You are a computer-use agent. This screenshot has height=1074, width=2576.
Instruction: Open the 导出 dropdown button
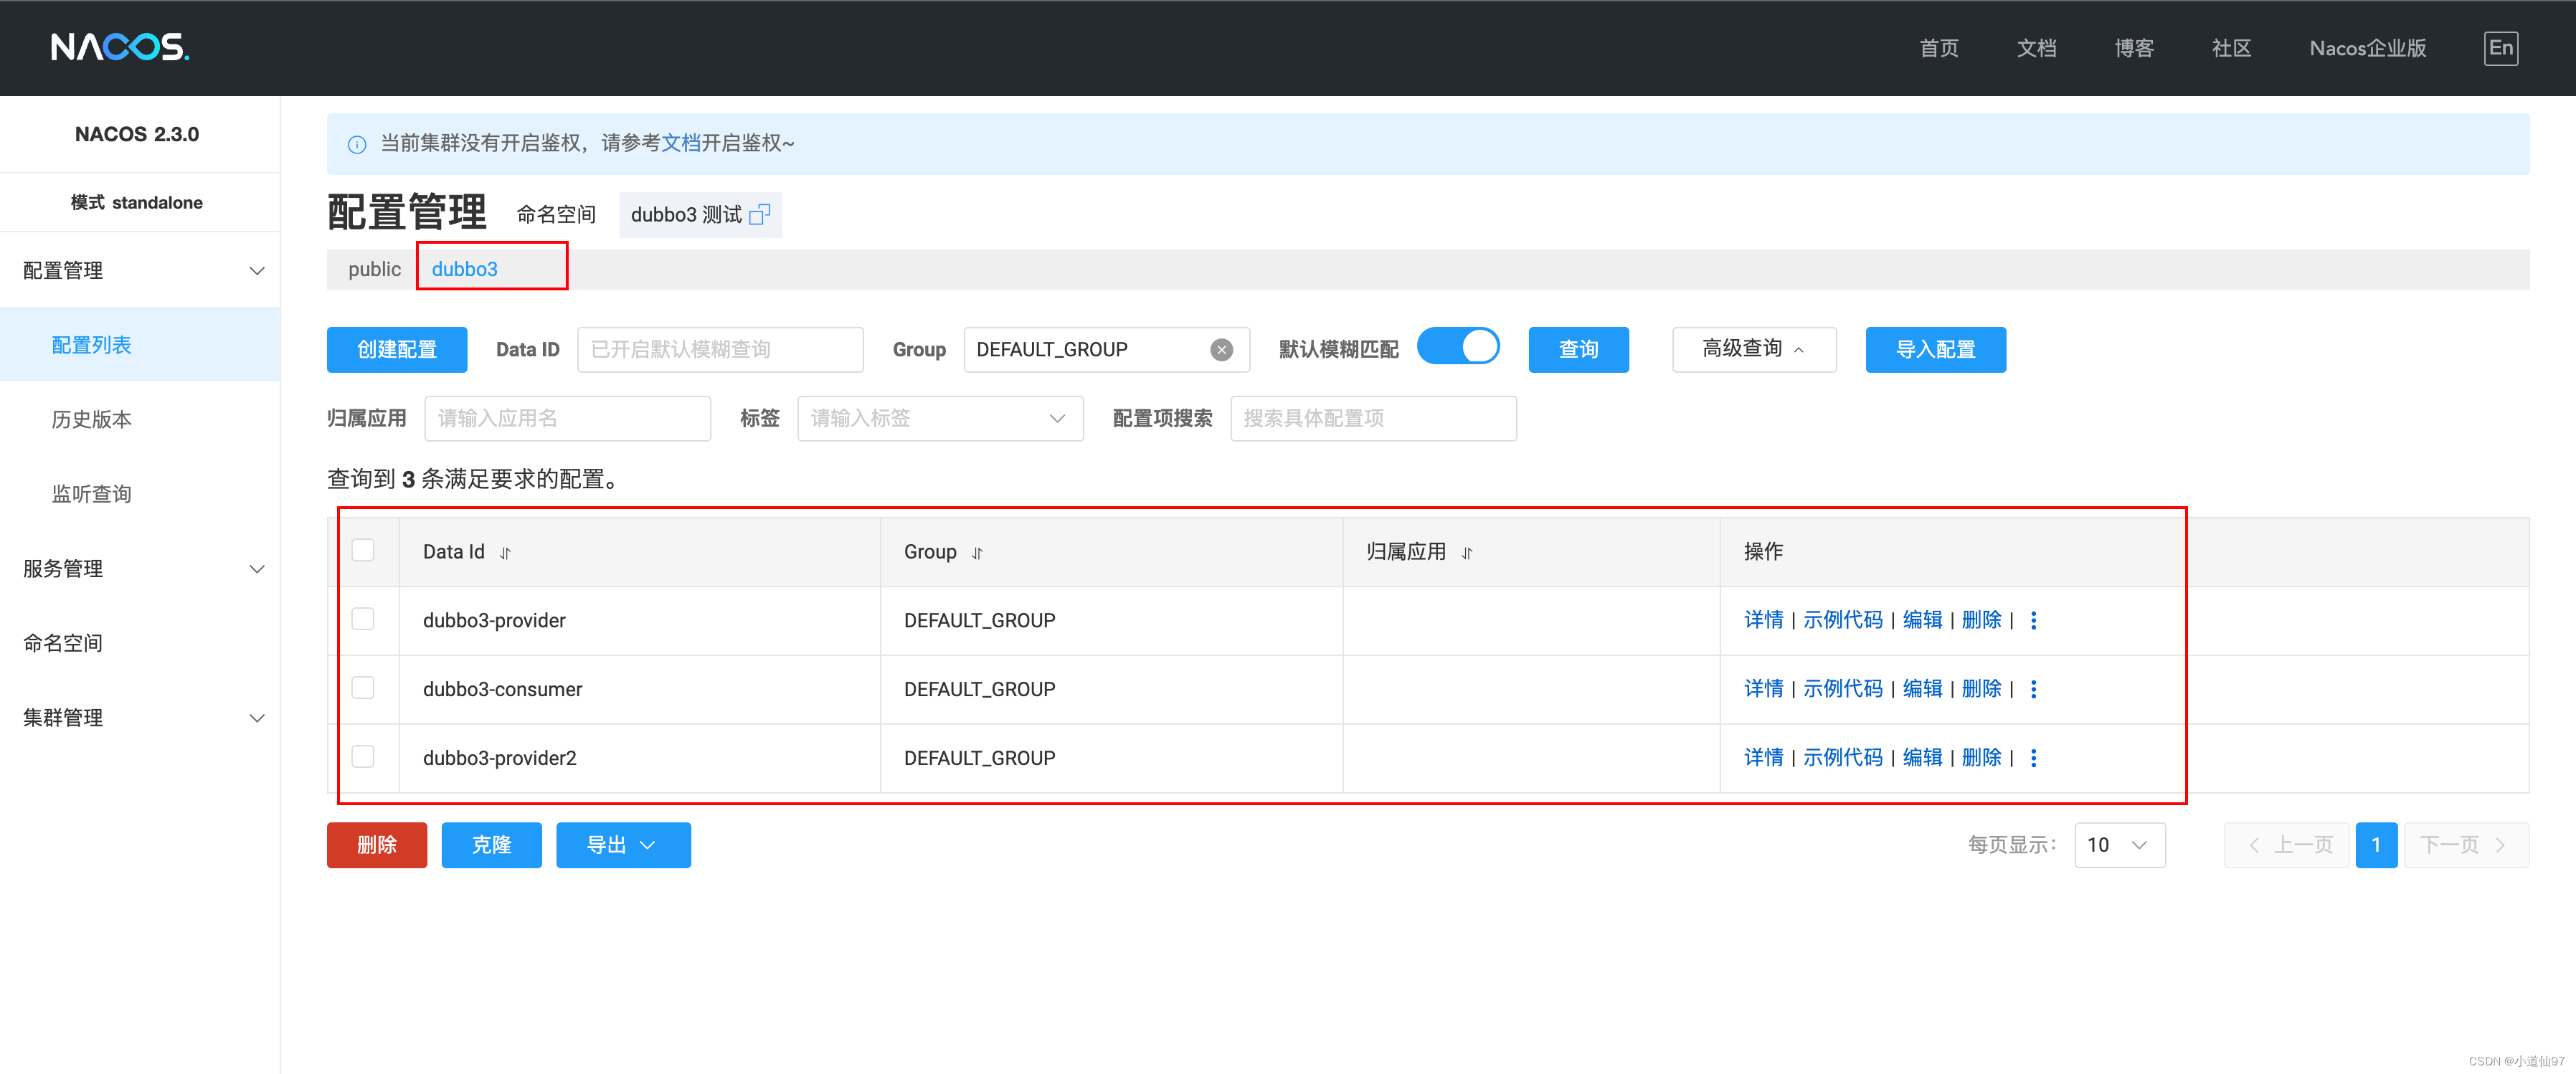(623, 845)
